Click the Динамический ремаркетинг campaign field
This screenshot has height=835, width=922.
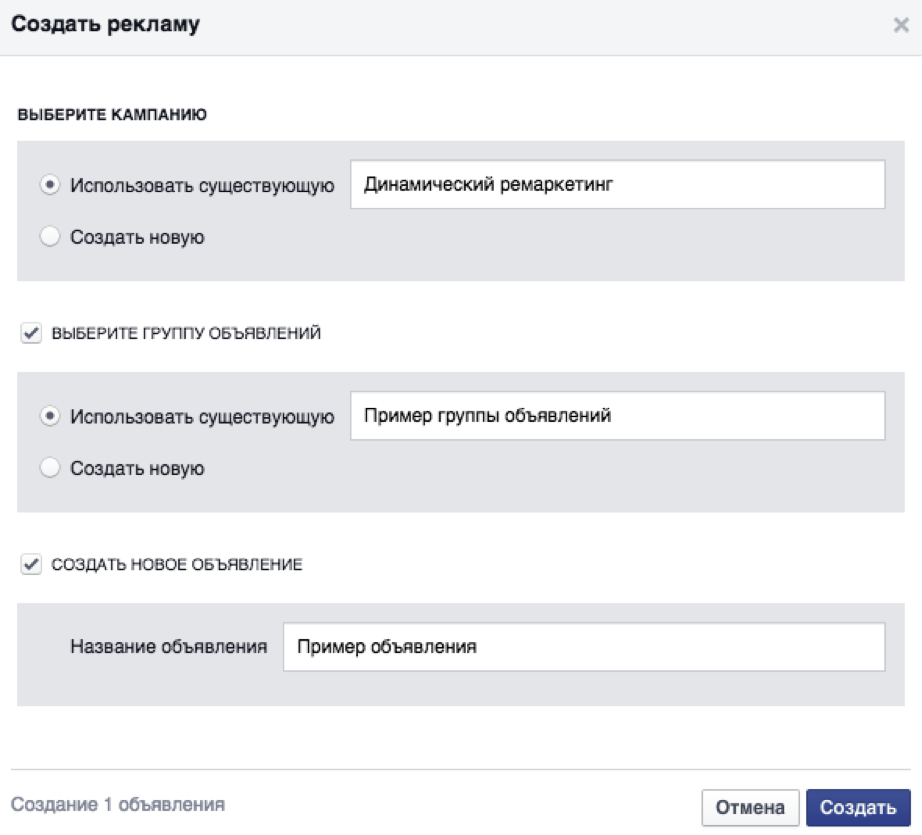[x=617, y=184]
